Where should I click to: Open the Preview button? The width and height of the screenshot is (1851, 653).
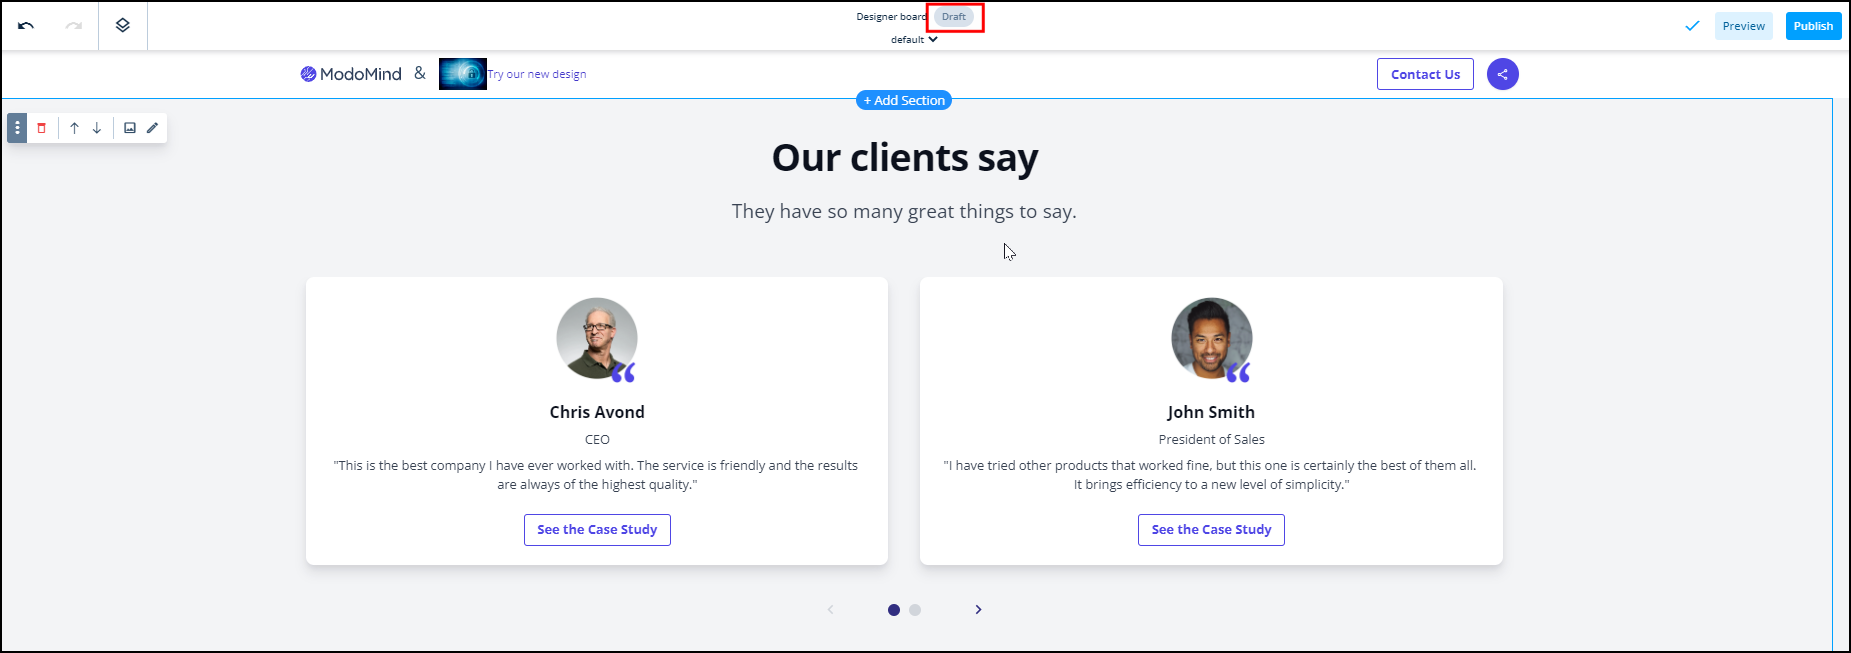pos(1743,26)
